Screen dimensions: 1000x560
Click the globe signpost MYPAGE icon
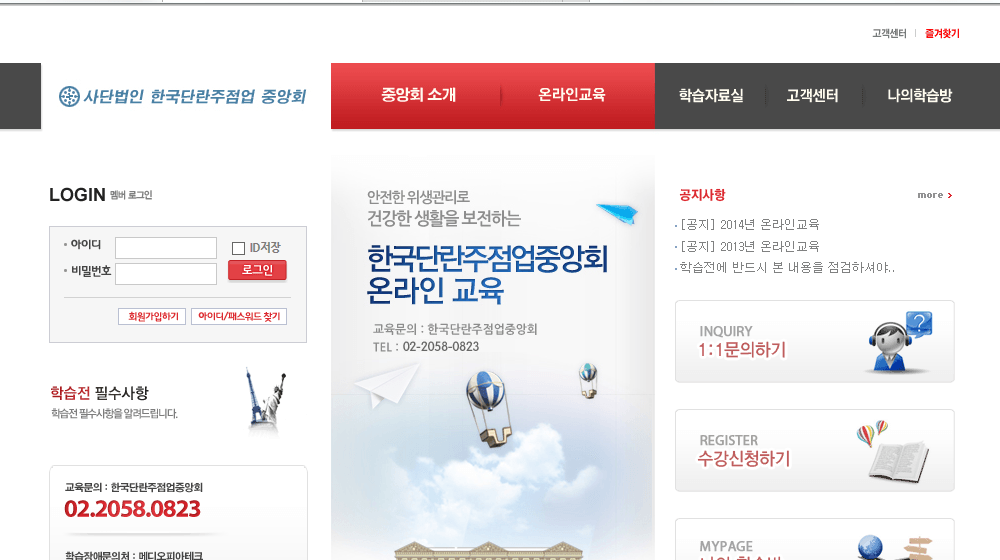[895, 549]
